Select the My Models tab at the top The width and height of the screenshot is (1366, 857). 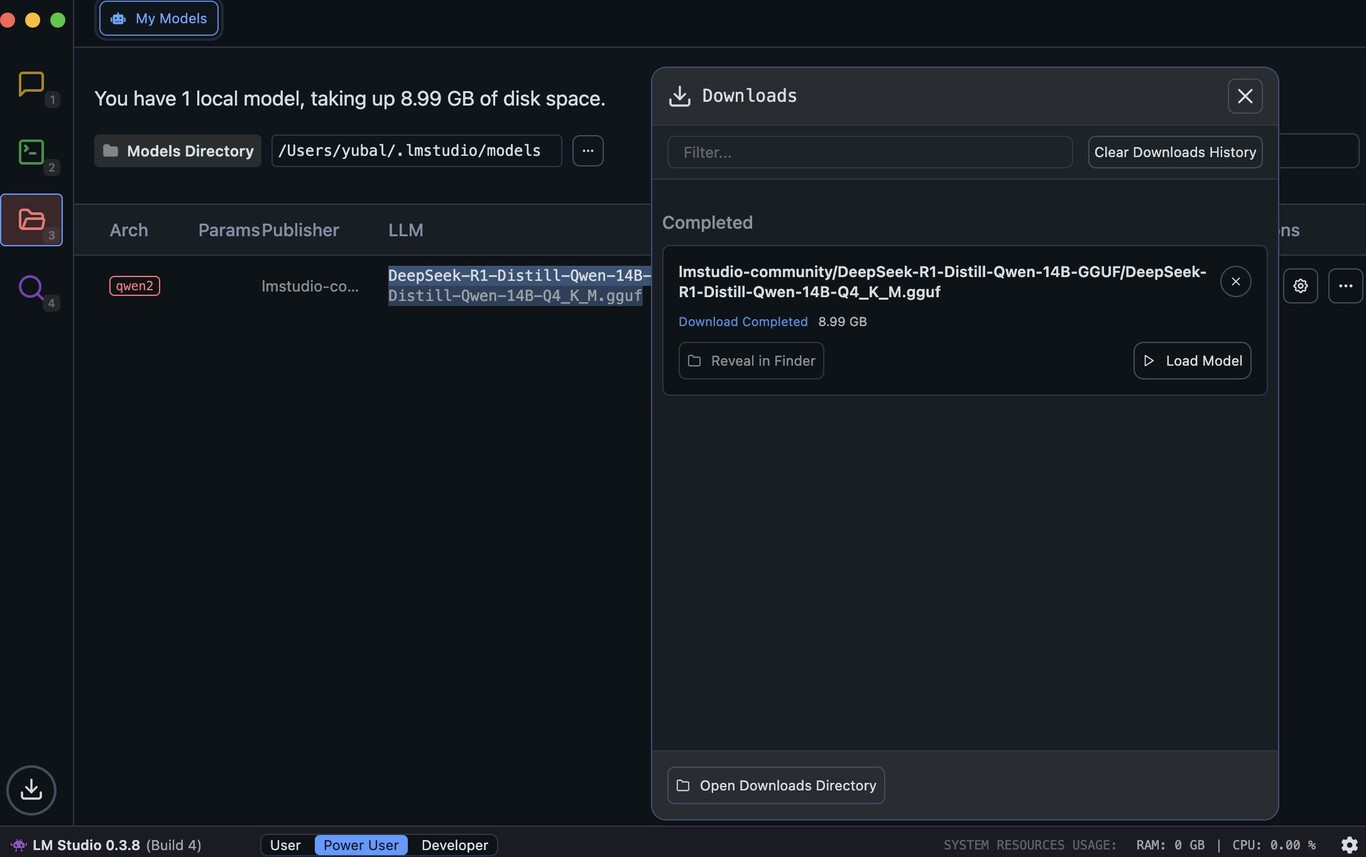click(158, 17)
